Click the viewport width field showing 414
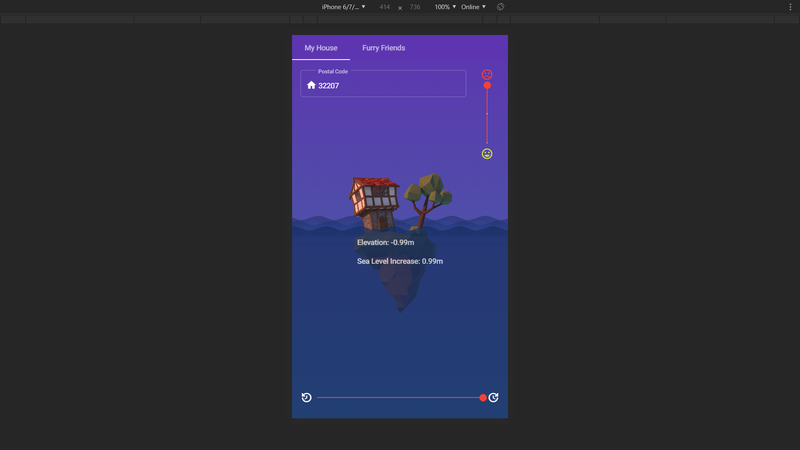The width and height of the screenshot is (800, 450). [385, 7]
